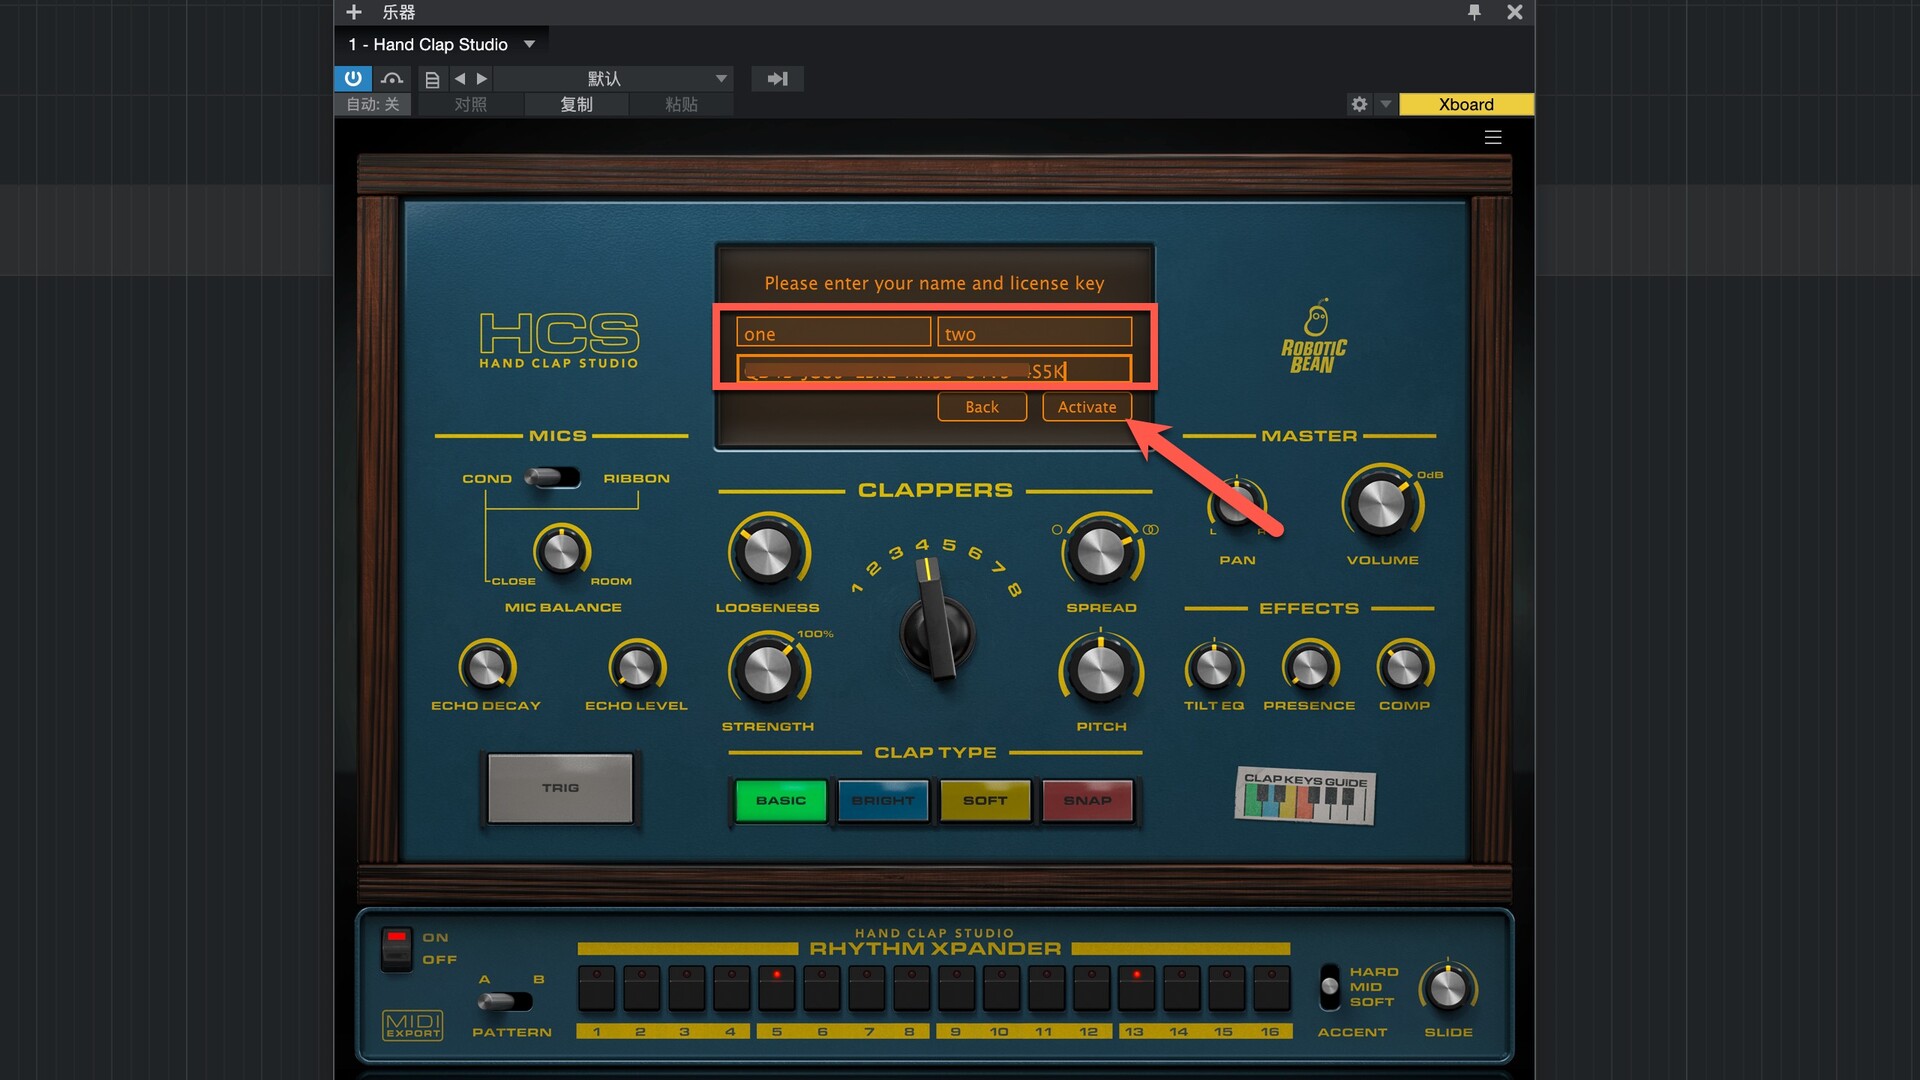Click the STRENGTH knob
Viewport: 1920px width, 1080px height.
[x=768, y=669]
